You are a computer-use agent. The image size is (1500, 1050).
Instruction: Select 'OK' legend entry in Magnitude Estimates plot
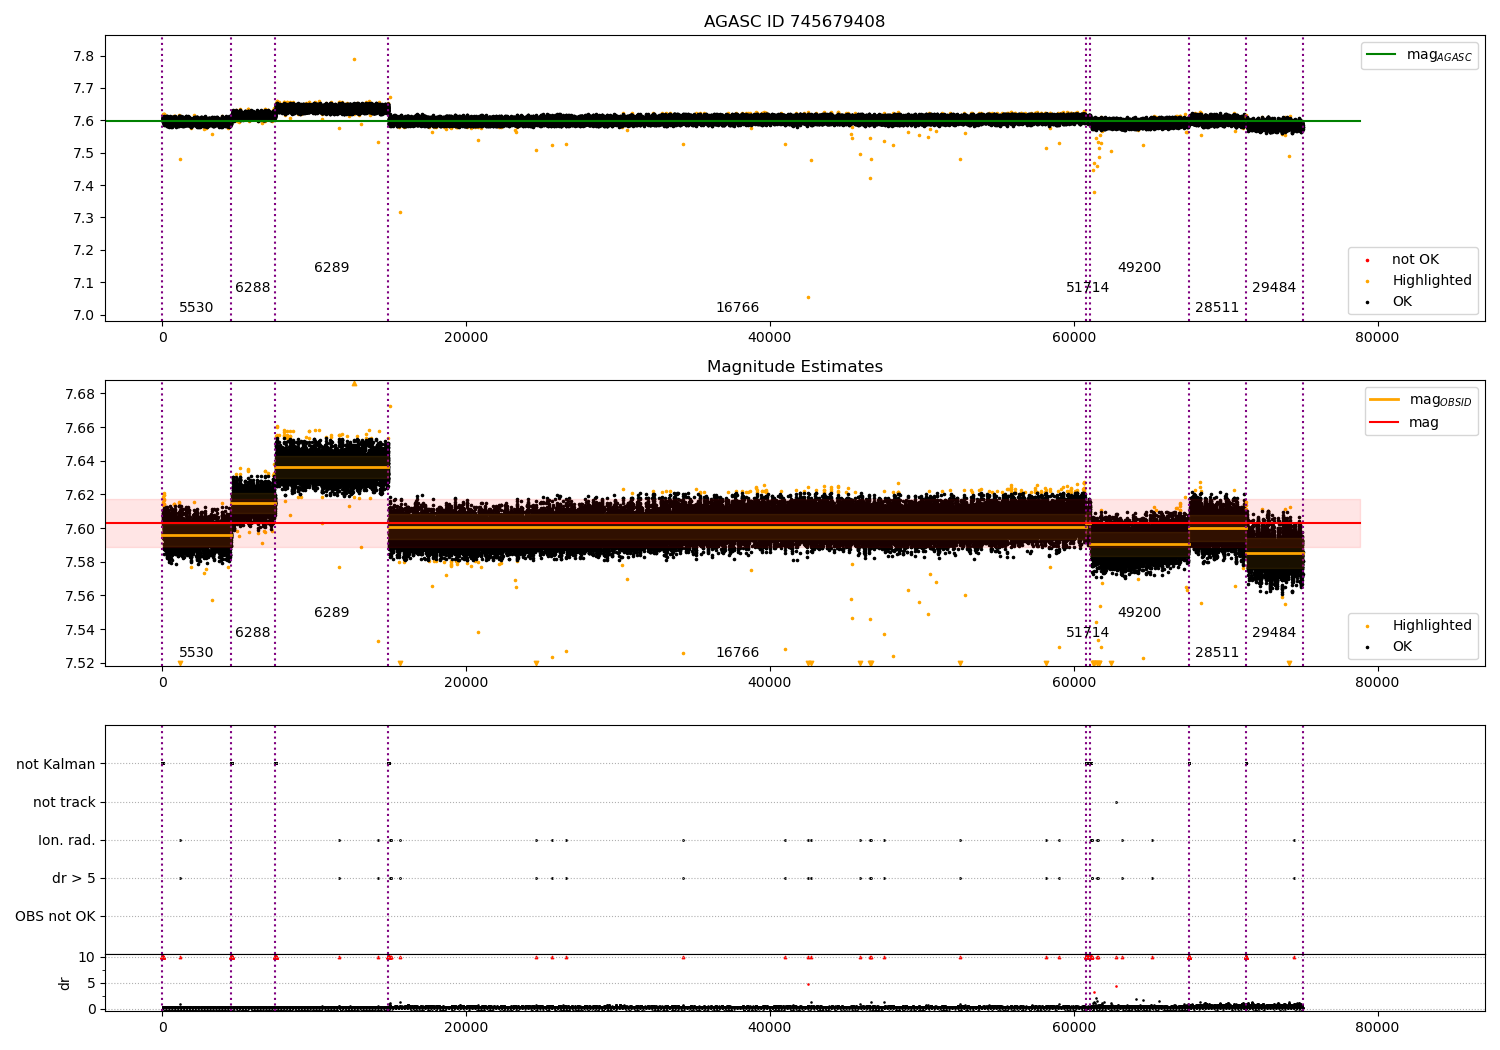point(1402,647)
